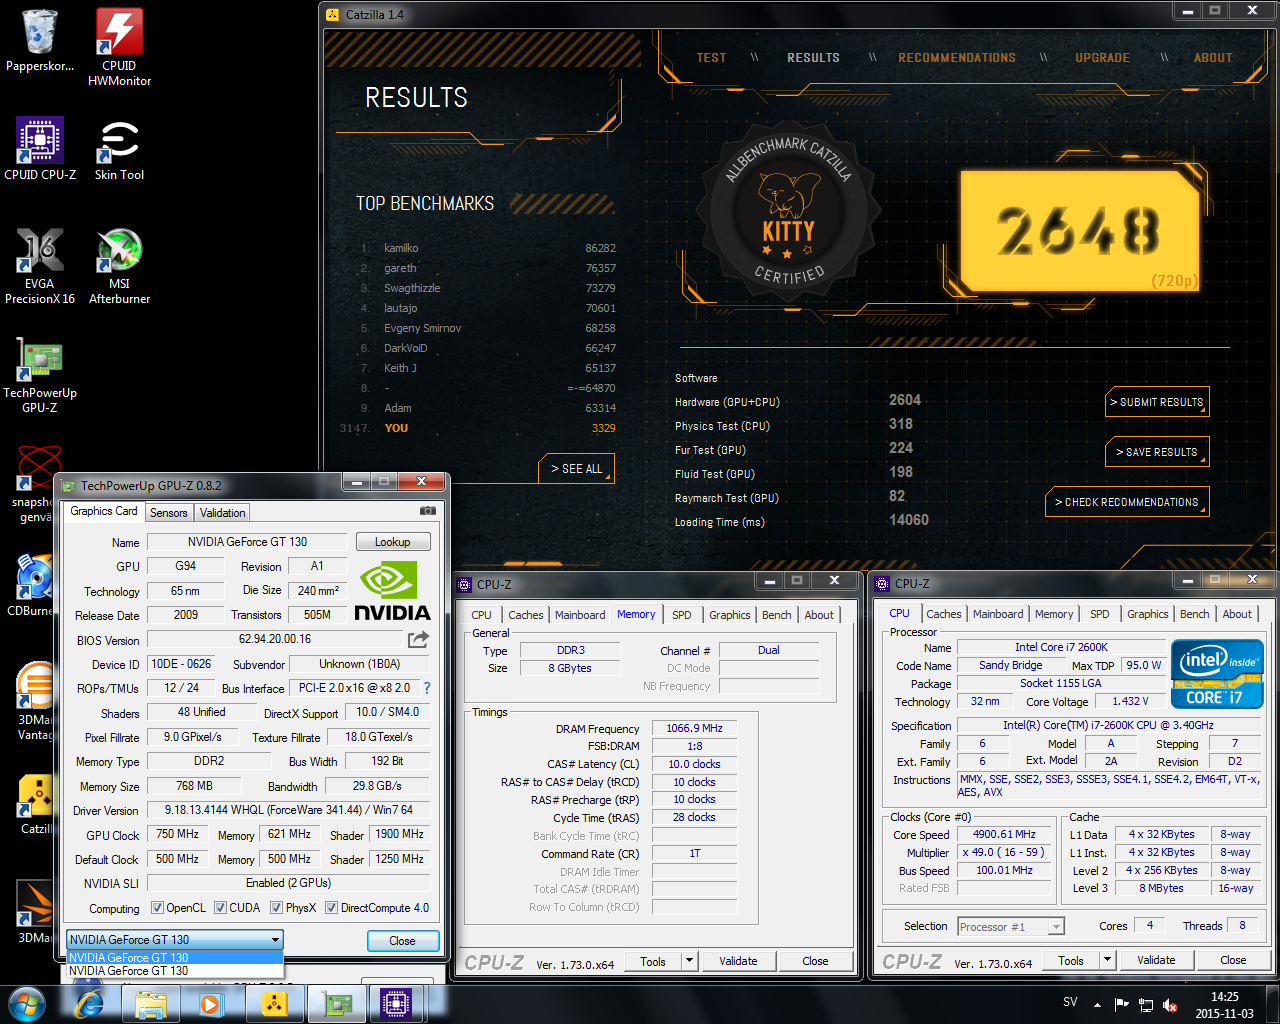Viewport: 1280px width, 1024px height.
Task: Switch to the Validation tab in GPU-Z
Action: 222,512
